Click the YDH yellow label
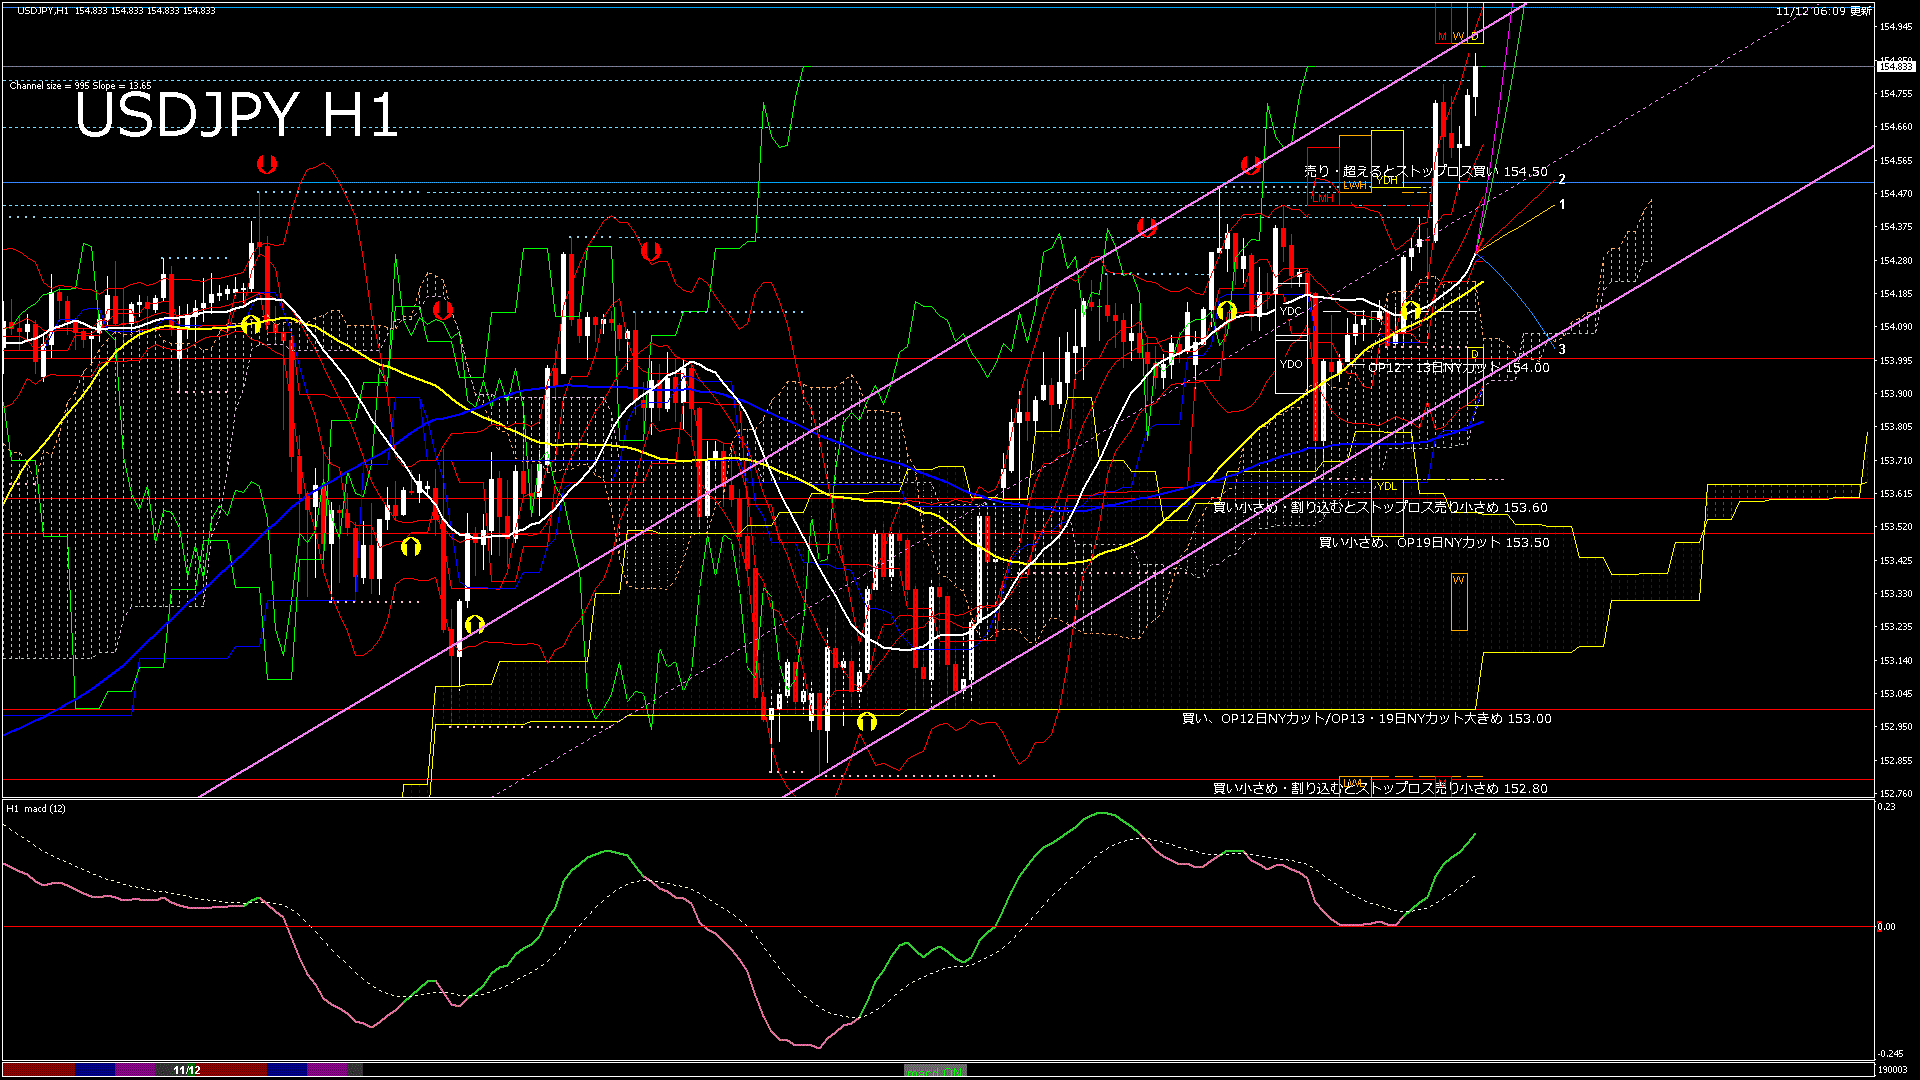The image size is (1920, 1080). (1387, 180)
